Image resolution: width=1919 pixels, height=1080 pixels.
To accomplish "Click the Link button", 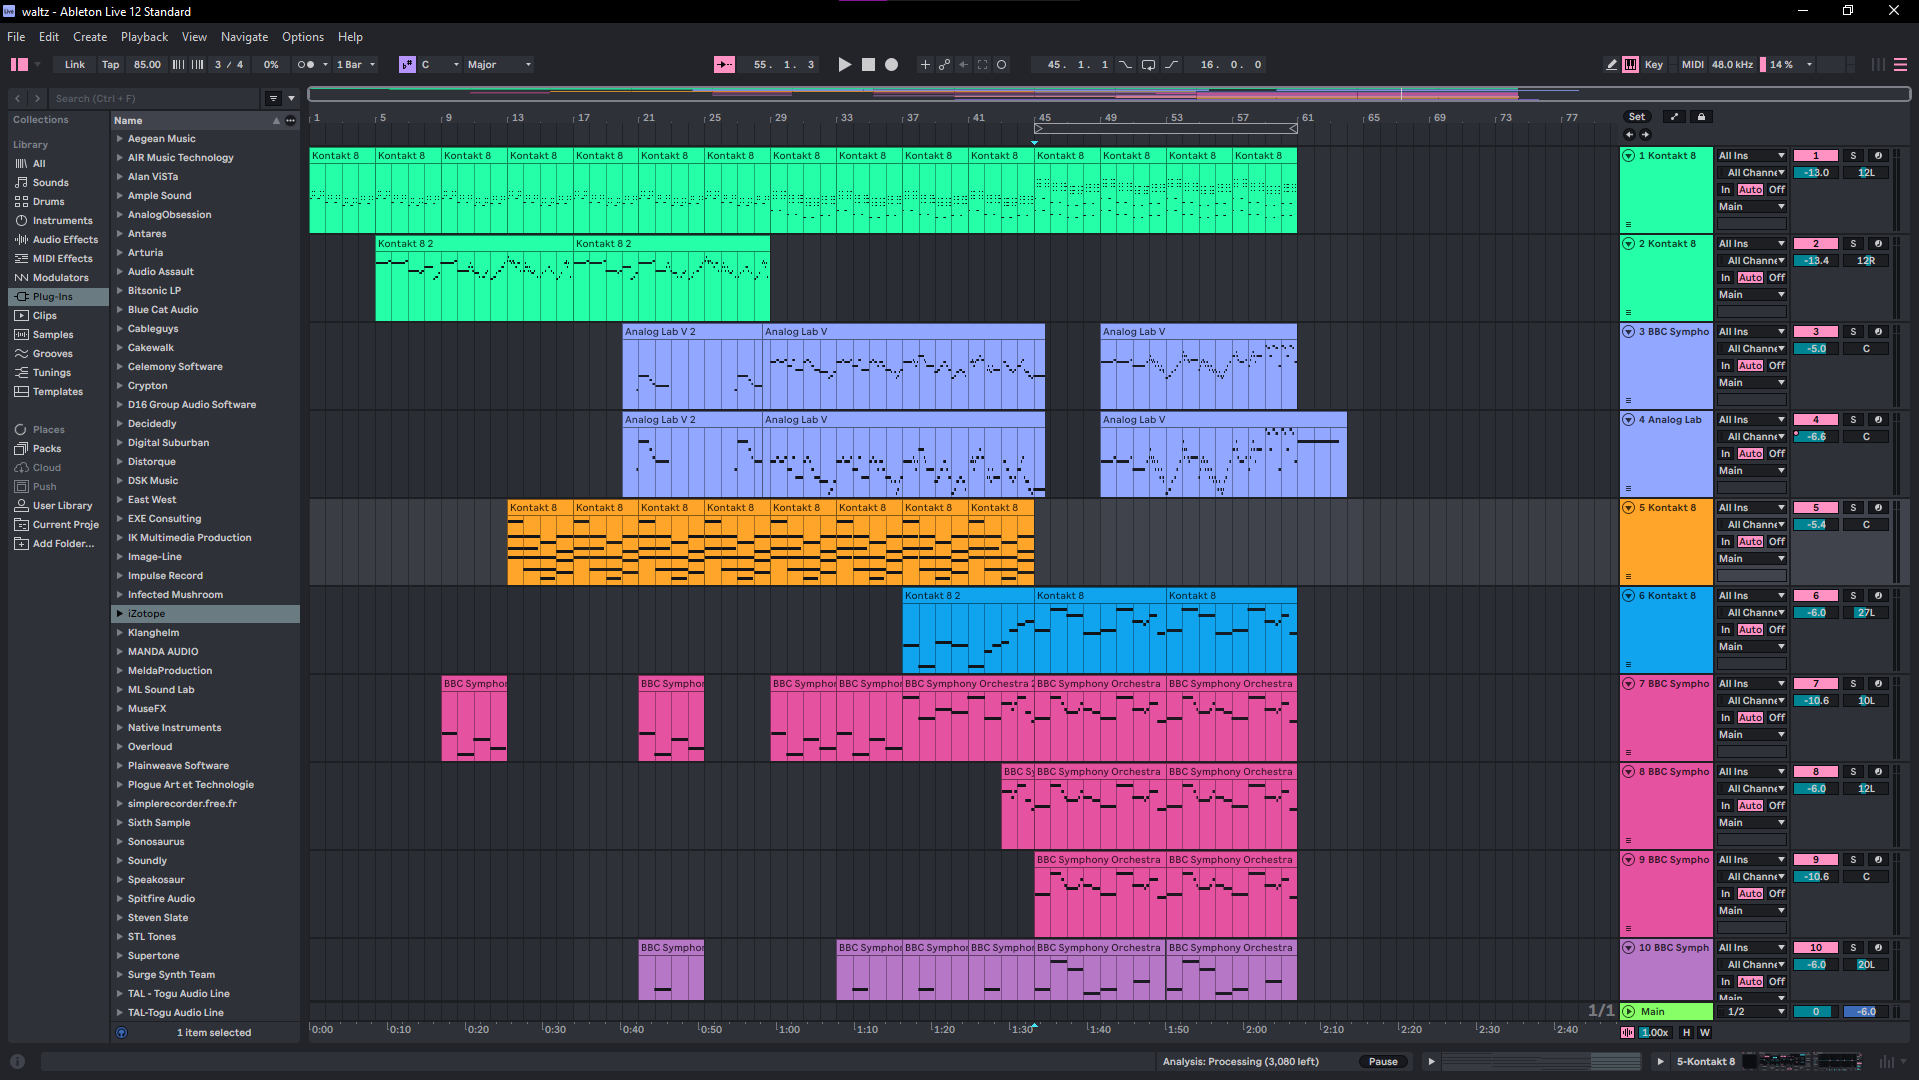I will coord(75,65).
